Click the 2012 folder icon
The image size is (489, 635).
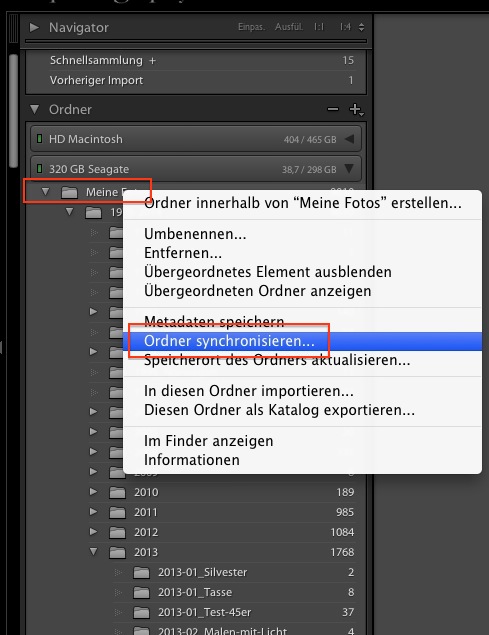(x=117, y=532)
